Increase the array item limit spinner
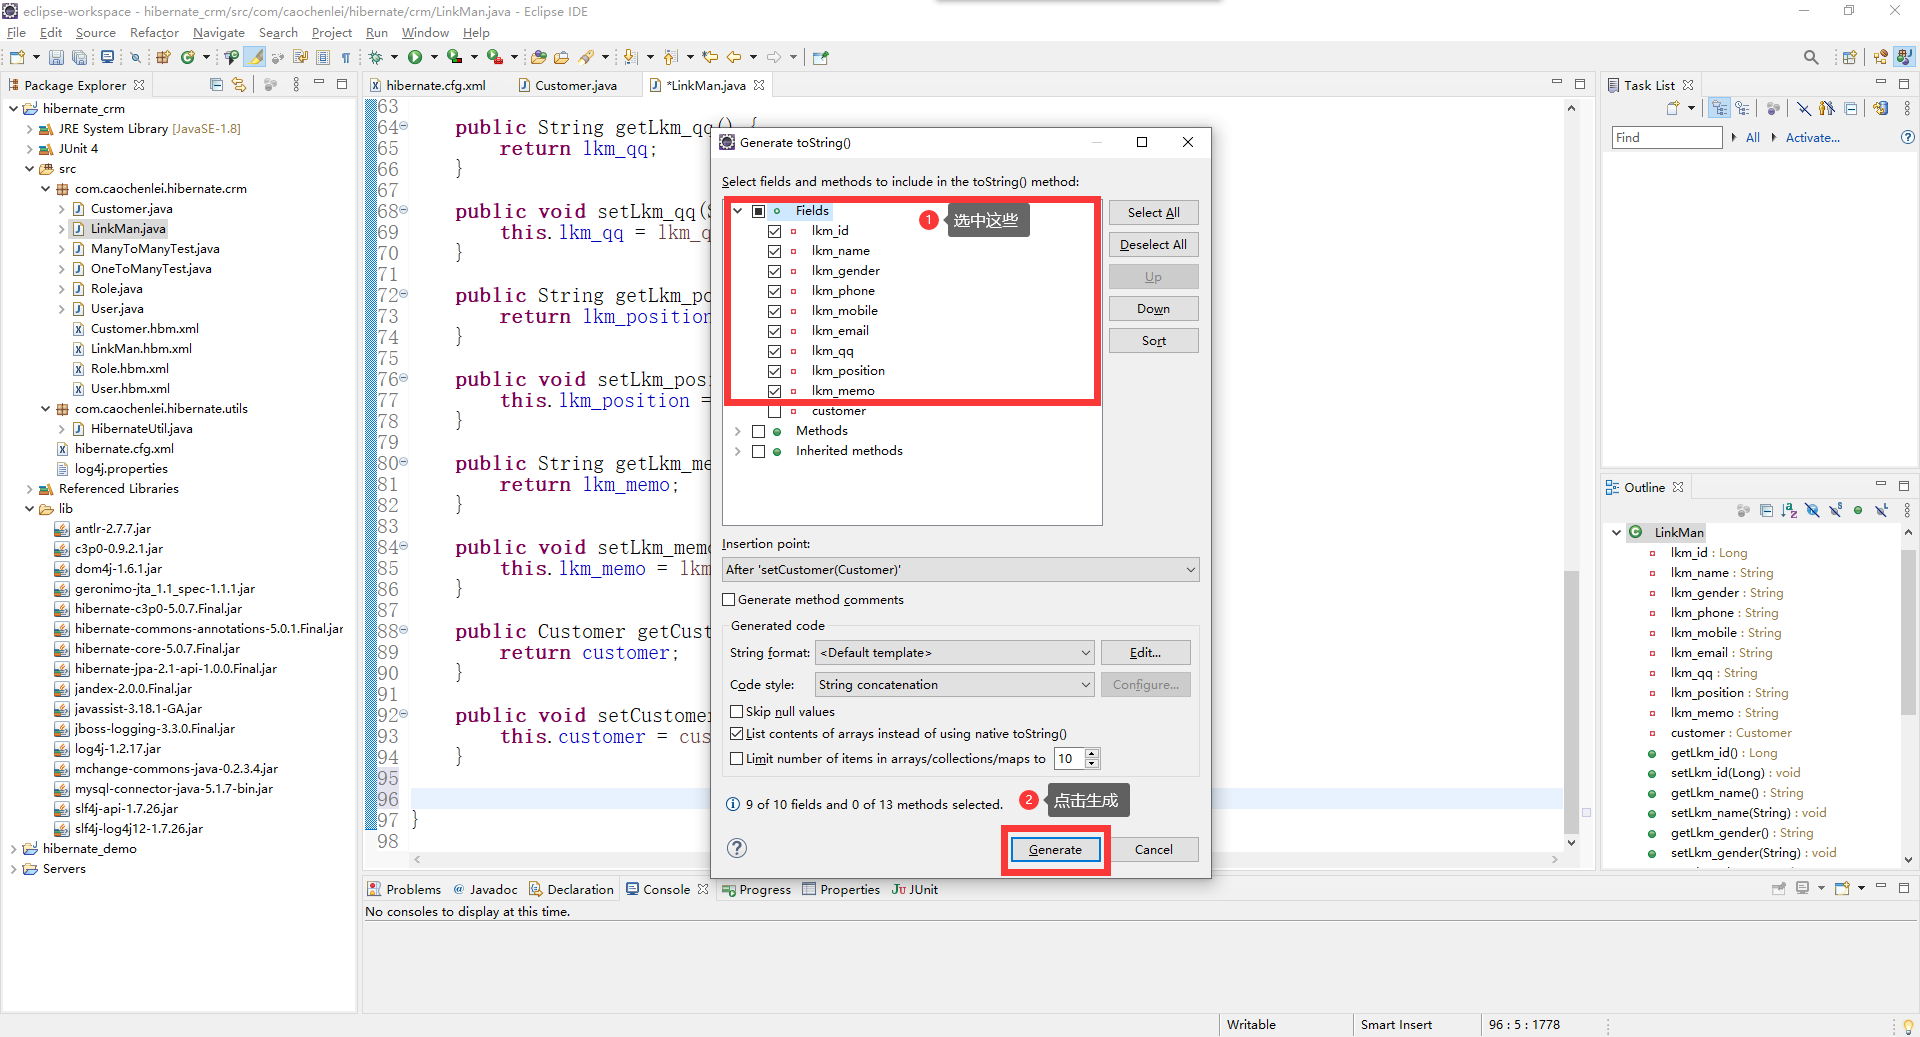The width and height of the screenshot is (1920, 1037). point(1091,754)
